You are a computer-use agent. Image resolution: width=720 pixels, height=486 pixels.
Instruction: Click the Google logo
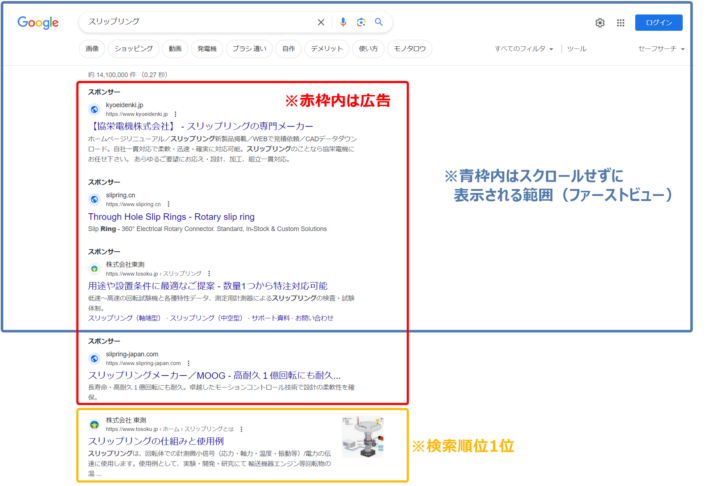[x=38, y=23]
